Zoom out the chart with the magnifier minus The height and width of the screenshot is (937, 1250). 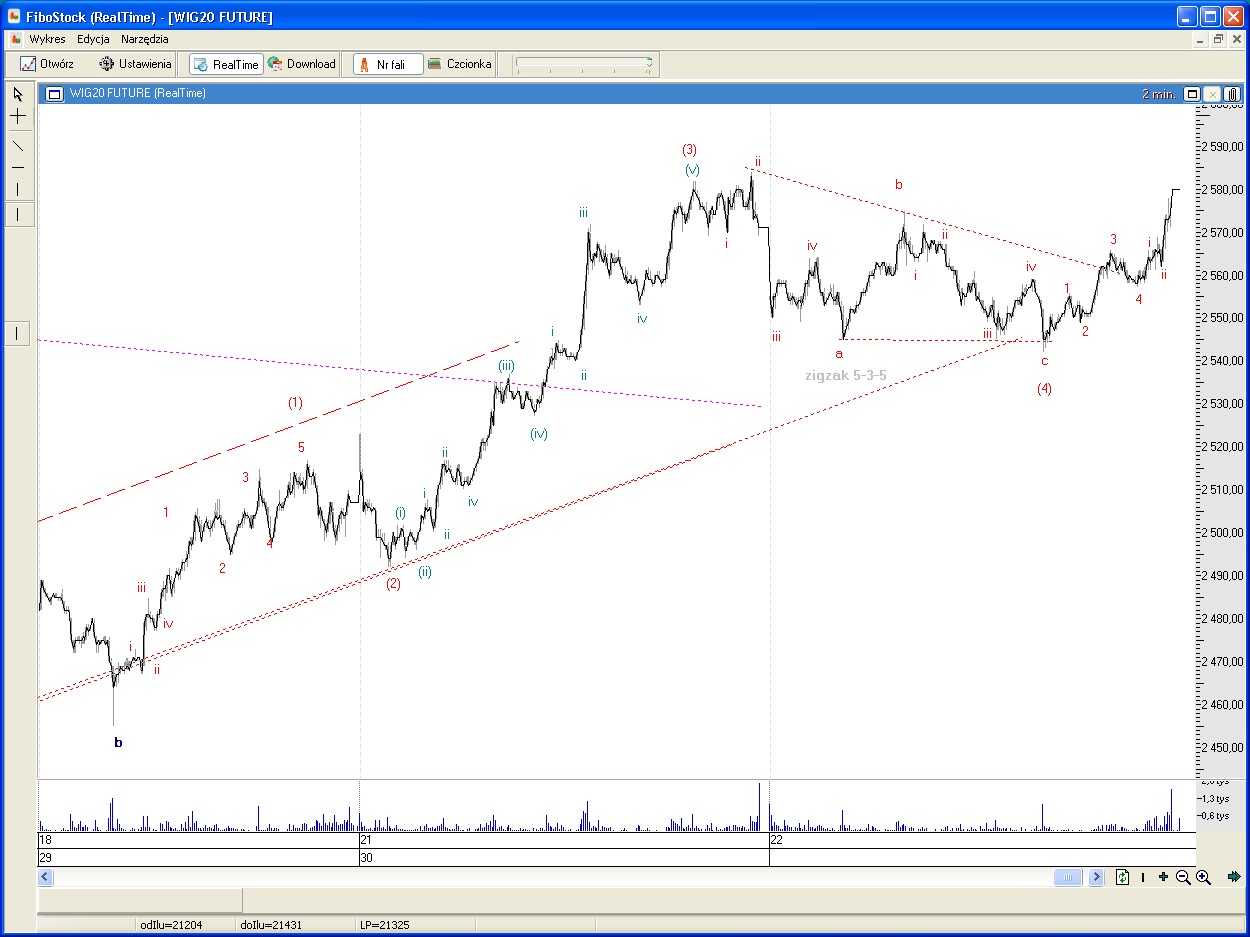1183,877
